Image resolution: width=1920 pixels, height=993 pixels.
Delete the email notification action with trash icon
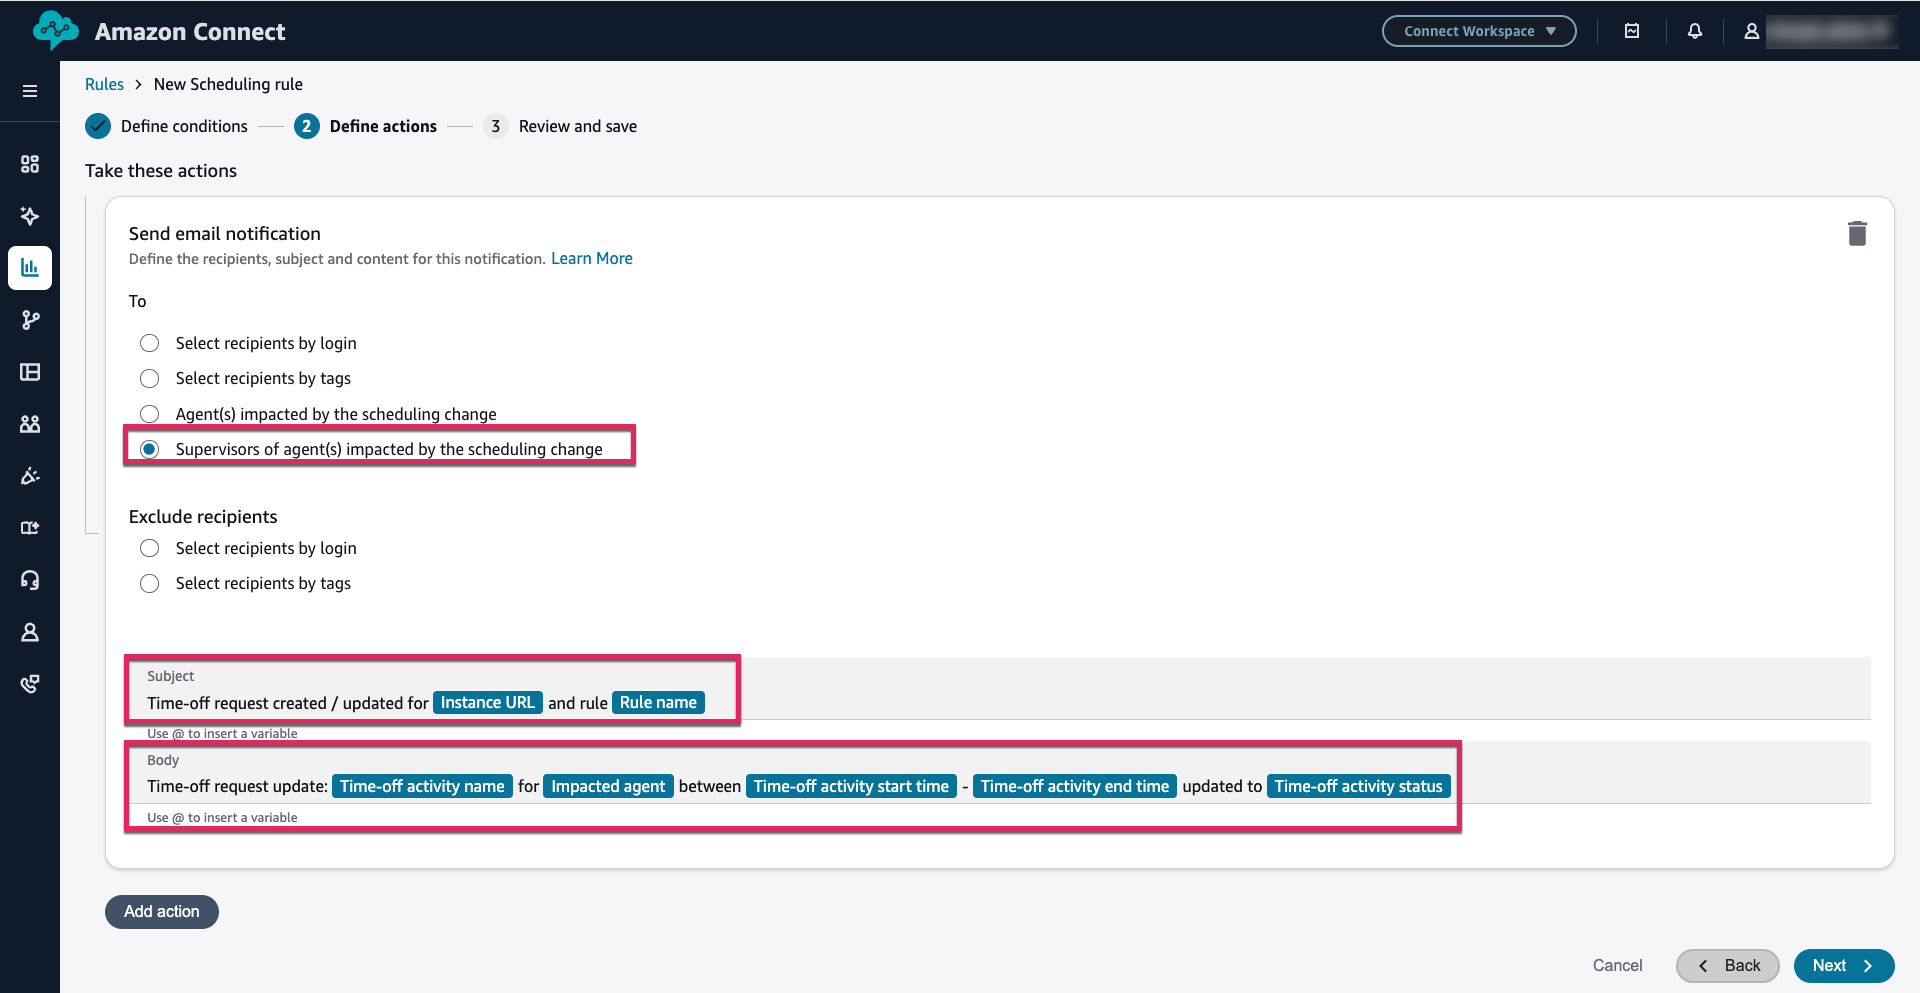(1857, 234)
